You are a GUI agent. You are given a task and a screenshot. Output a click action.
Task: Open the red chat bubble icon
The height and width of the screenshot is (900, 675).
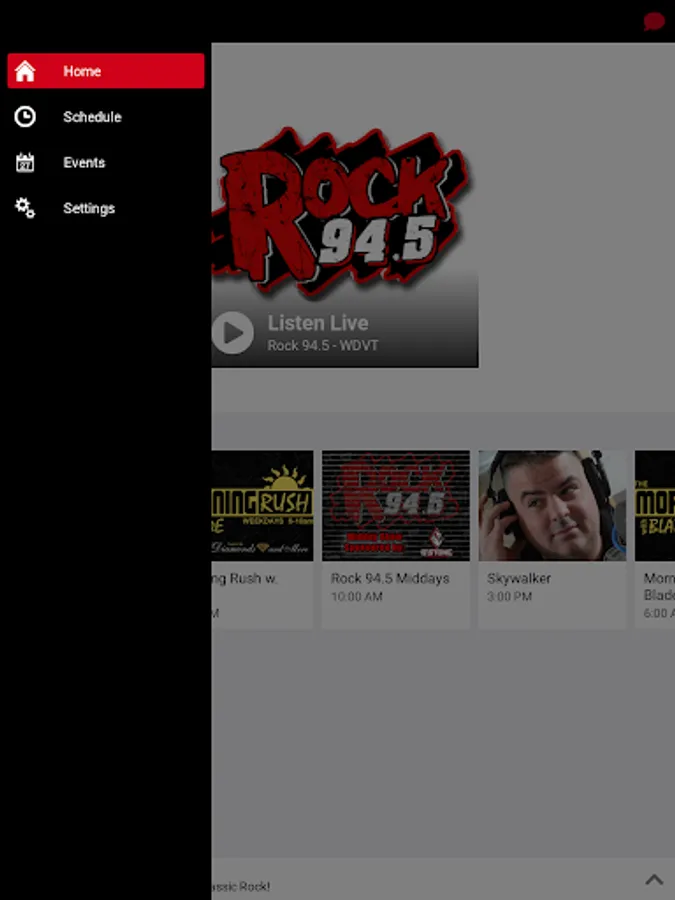coord(653,22)
